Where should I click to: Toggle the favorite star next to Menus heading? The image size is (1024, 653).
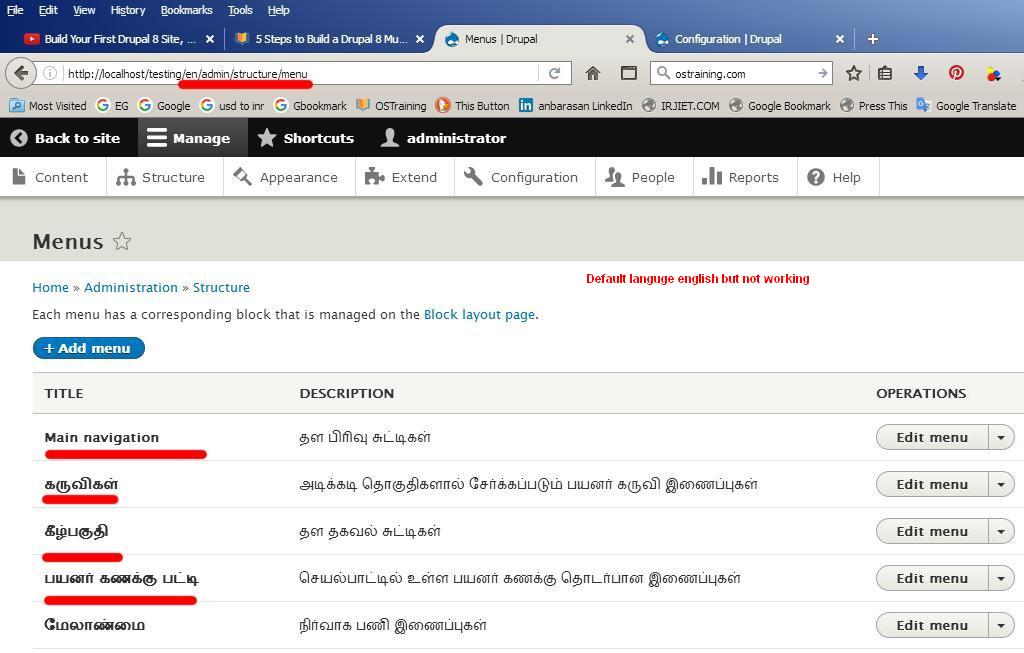click(x=122, y=240)
